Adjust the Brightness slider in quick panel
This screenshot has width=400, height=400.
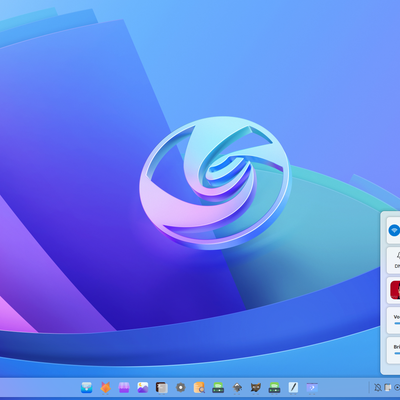pyautogui.click(x=397, y=353)
